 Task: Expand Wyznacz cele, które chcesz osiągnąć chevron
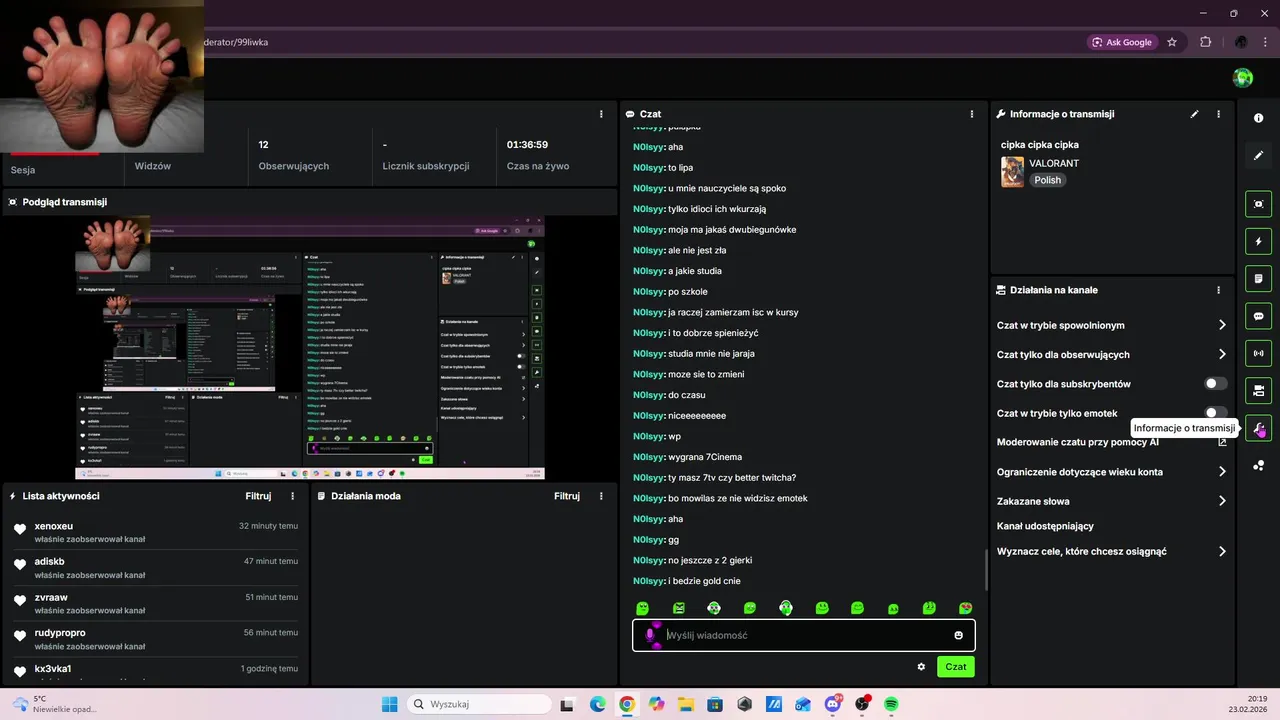point(1222,551)
